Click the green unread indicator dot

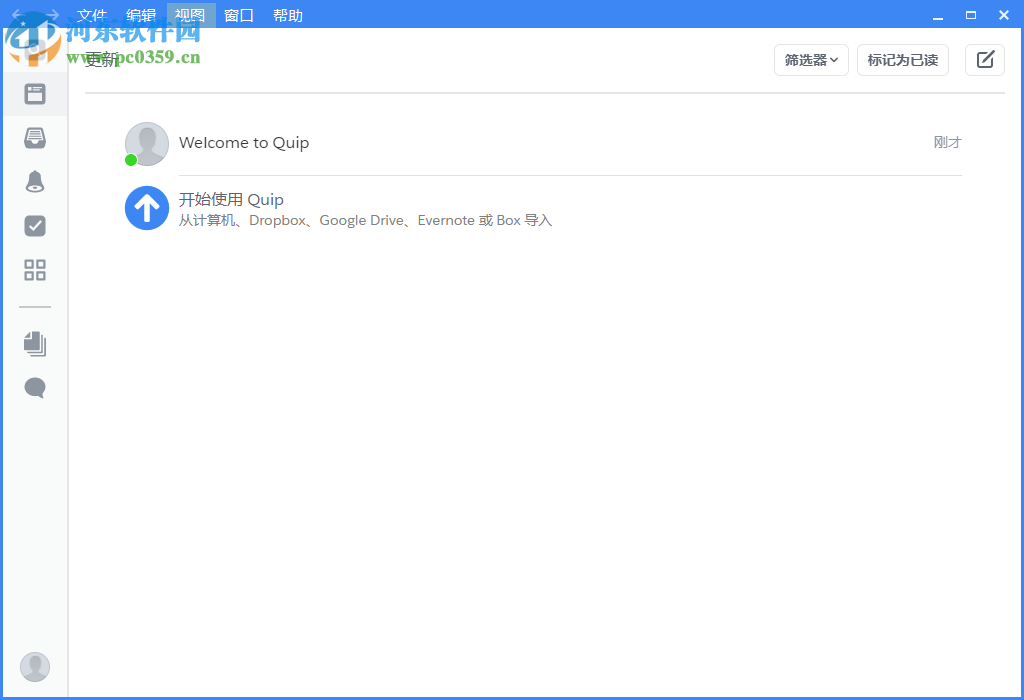(130, 160)
